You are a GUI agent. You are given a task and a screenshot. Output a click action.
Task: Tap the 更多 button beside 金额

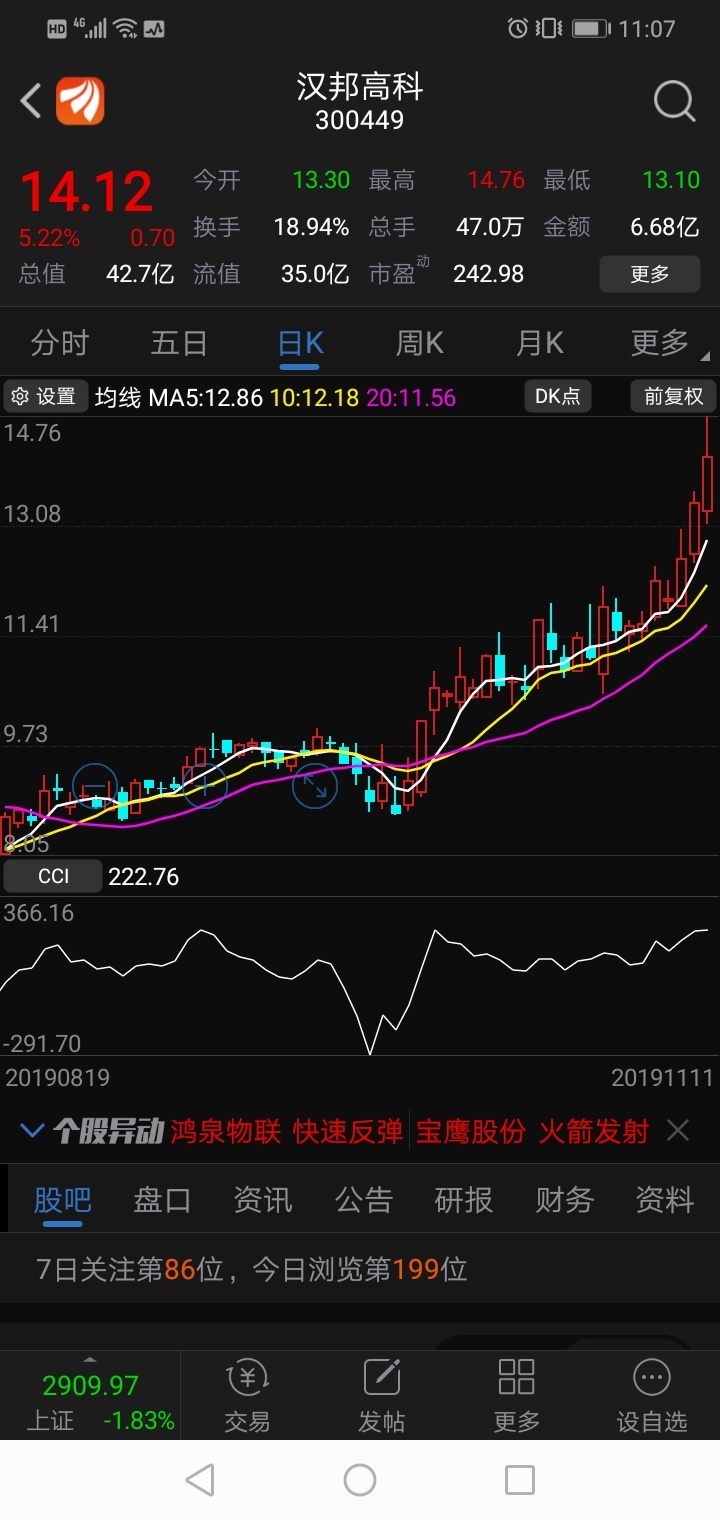(x=650, y=274)
